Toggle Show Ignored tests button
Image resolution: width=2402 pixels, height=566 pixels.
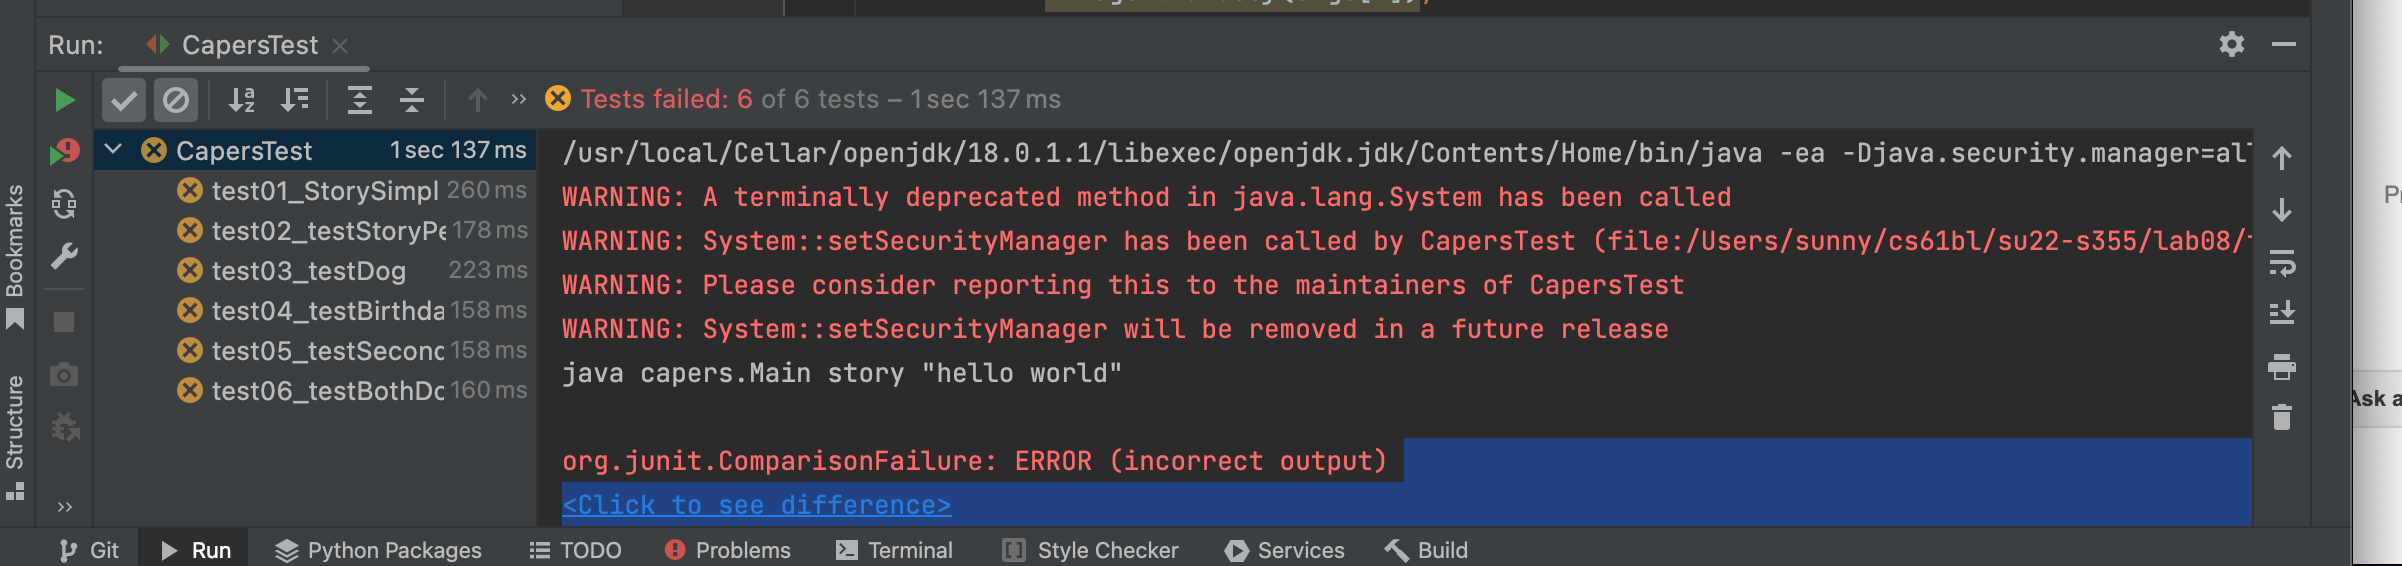point(176,100)
